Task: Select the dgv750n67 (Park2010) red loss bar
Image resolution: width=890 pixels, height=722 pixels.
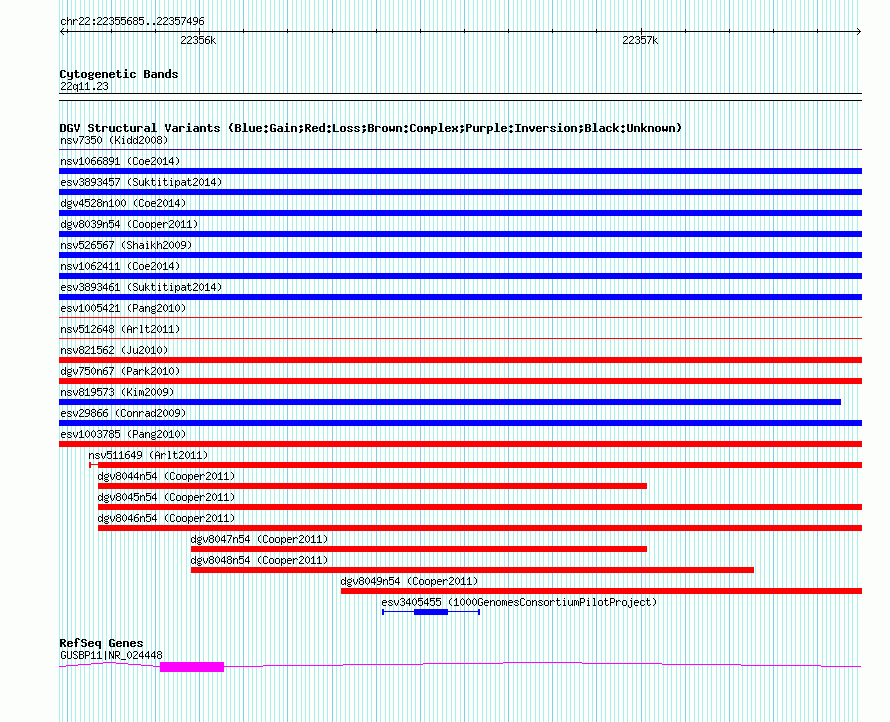Action: pos(460,381)
